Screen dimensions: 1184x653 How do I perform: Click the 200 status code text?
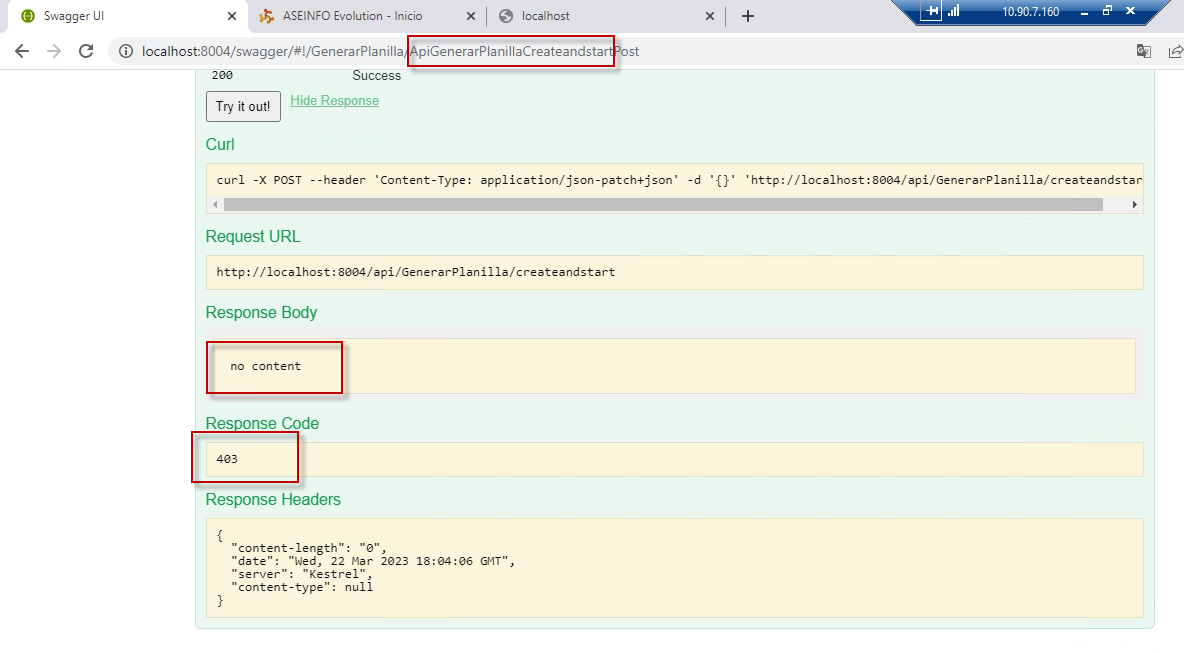coord(222,75)
